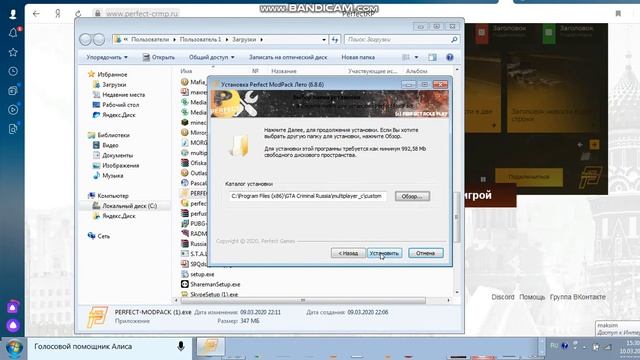The height and width of the screenshot is (360, 640).
Task: Select Библиотеки in navigation pane
Action: (x=109, y=135)
